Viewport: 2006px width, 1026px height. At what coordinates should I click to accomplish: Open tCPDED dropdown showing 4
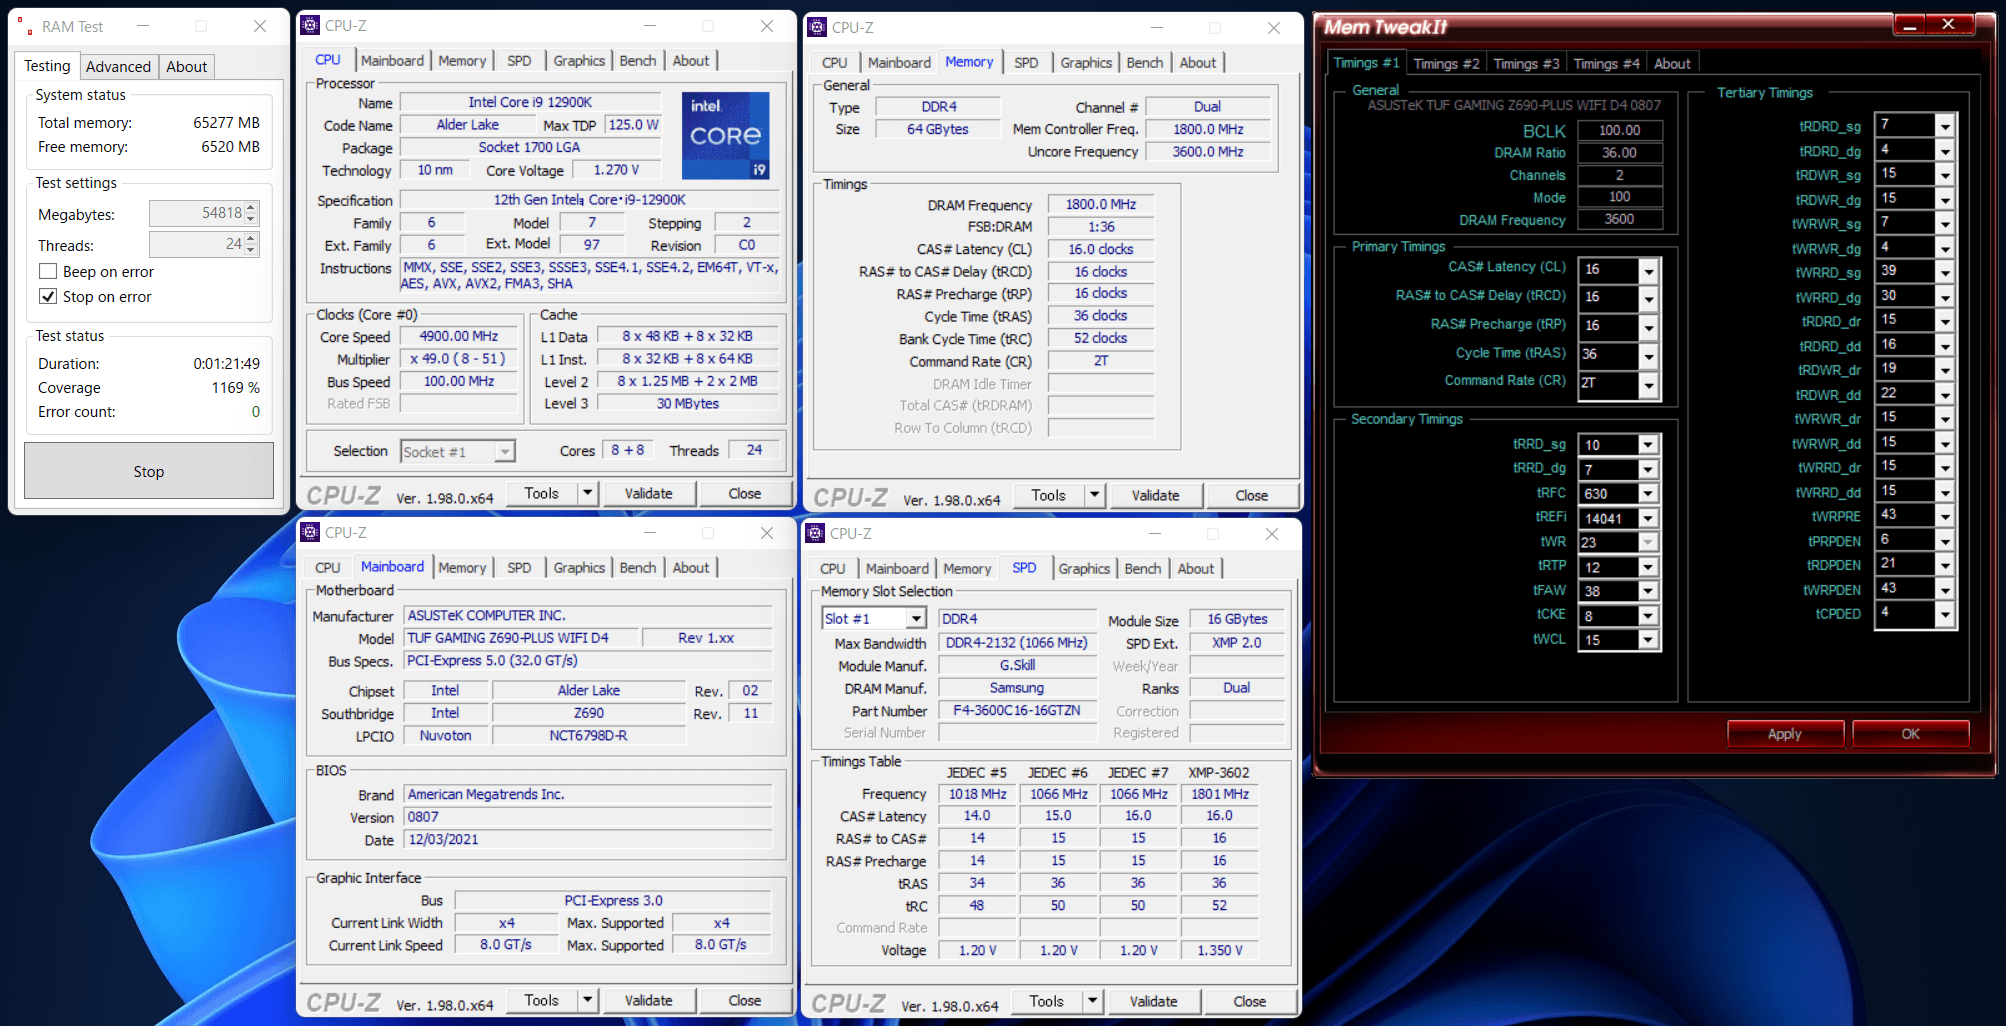(x=1945, y=614)
